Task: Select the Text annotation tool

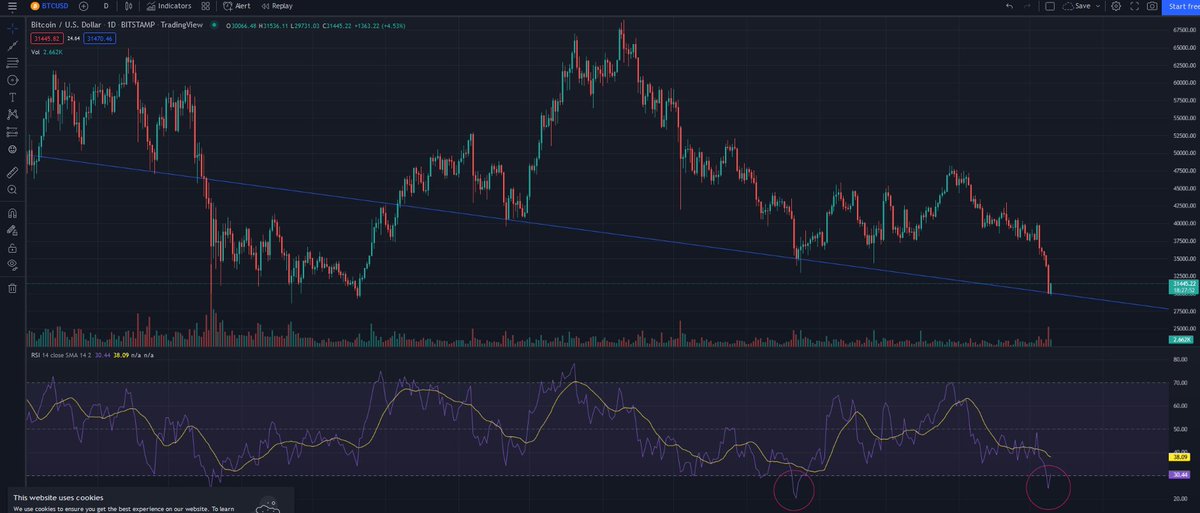Action: point(12,97)
